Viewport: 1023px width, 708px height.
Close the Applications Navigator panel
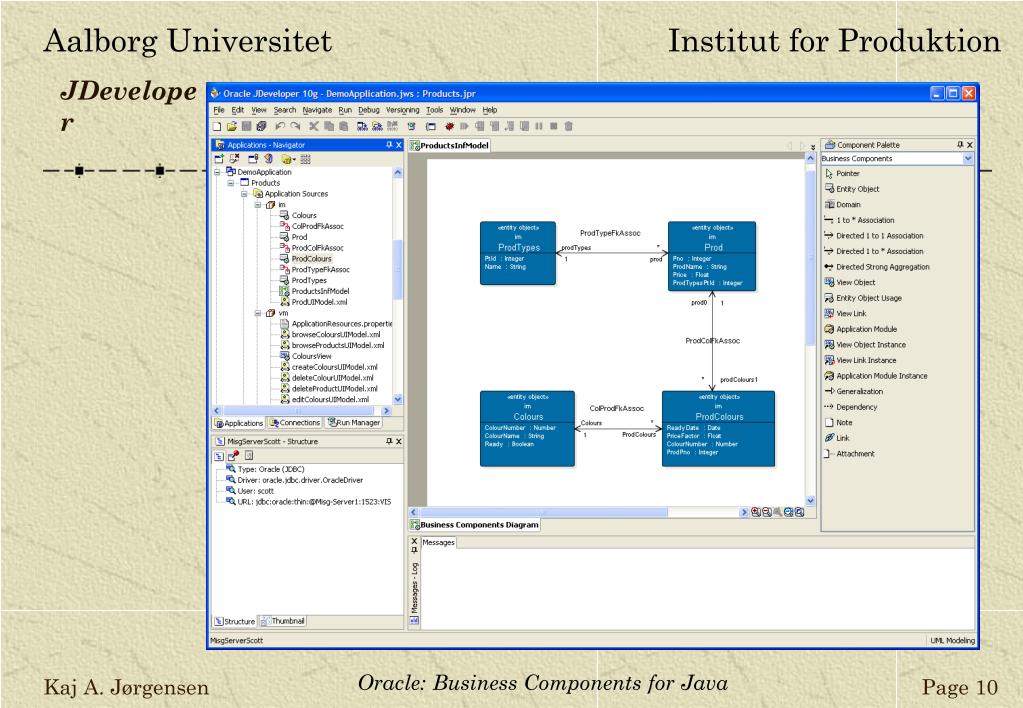[399, 145]
